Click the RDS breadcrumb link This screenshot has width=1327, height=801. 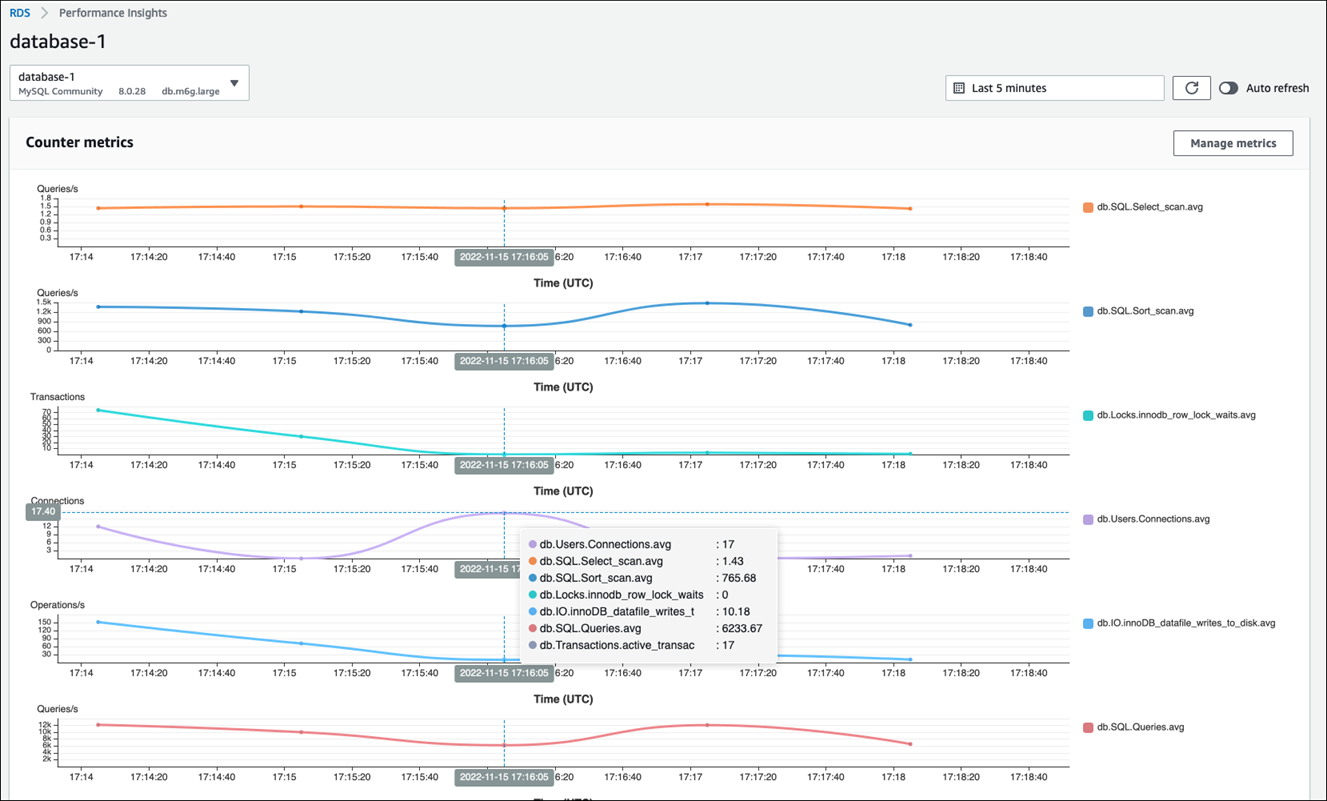(19, 12)
